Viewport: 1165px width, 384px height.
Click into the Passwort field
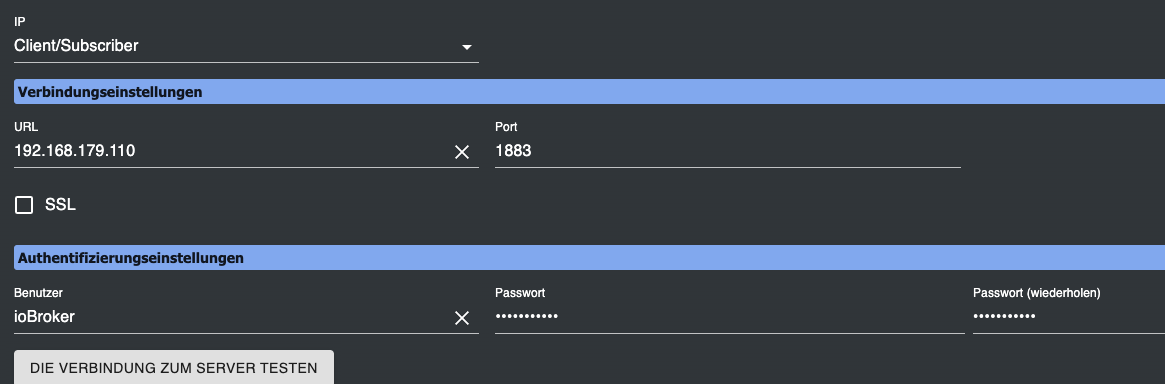point(730,317)
